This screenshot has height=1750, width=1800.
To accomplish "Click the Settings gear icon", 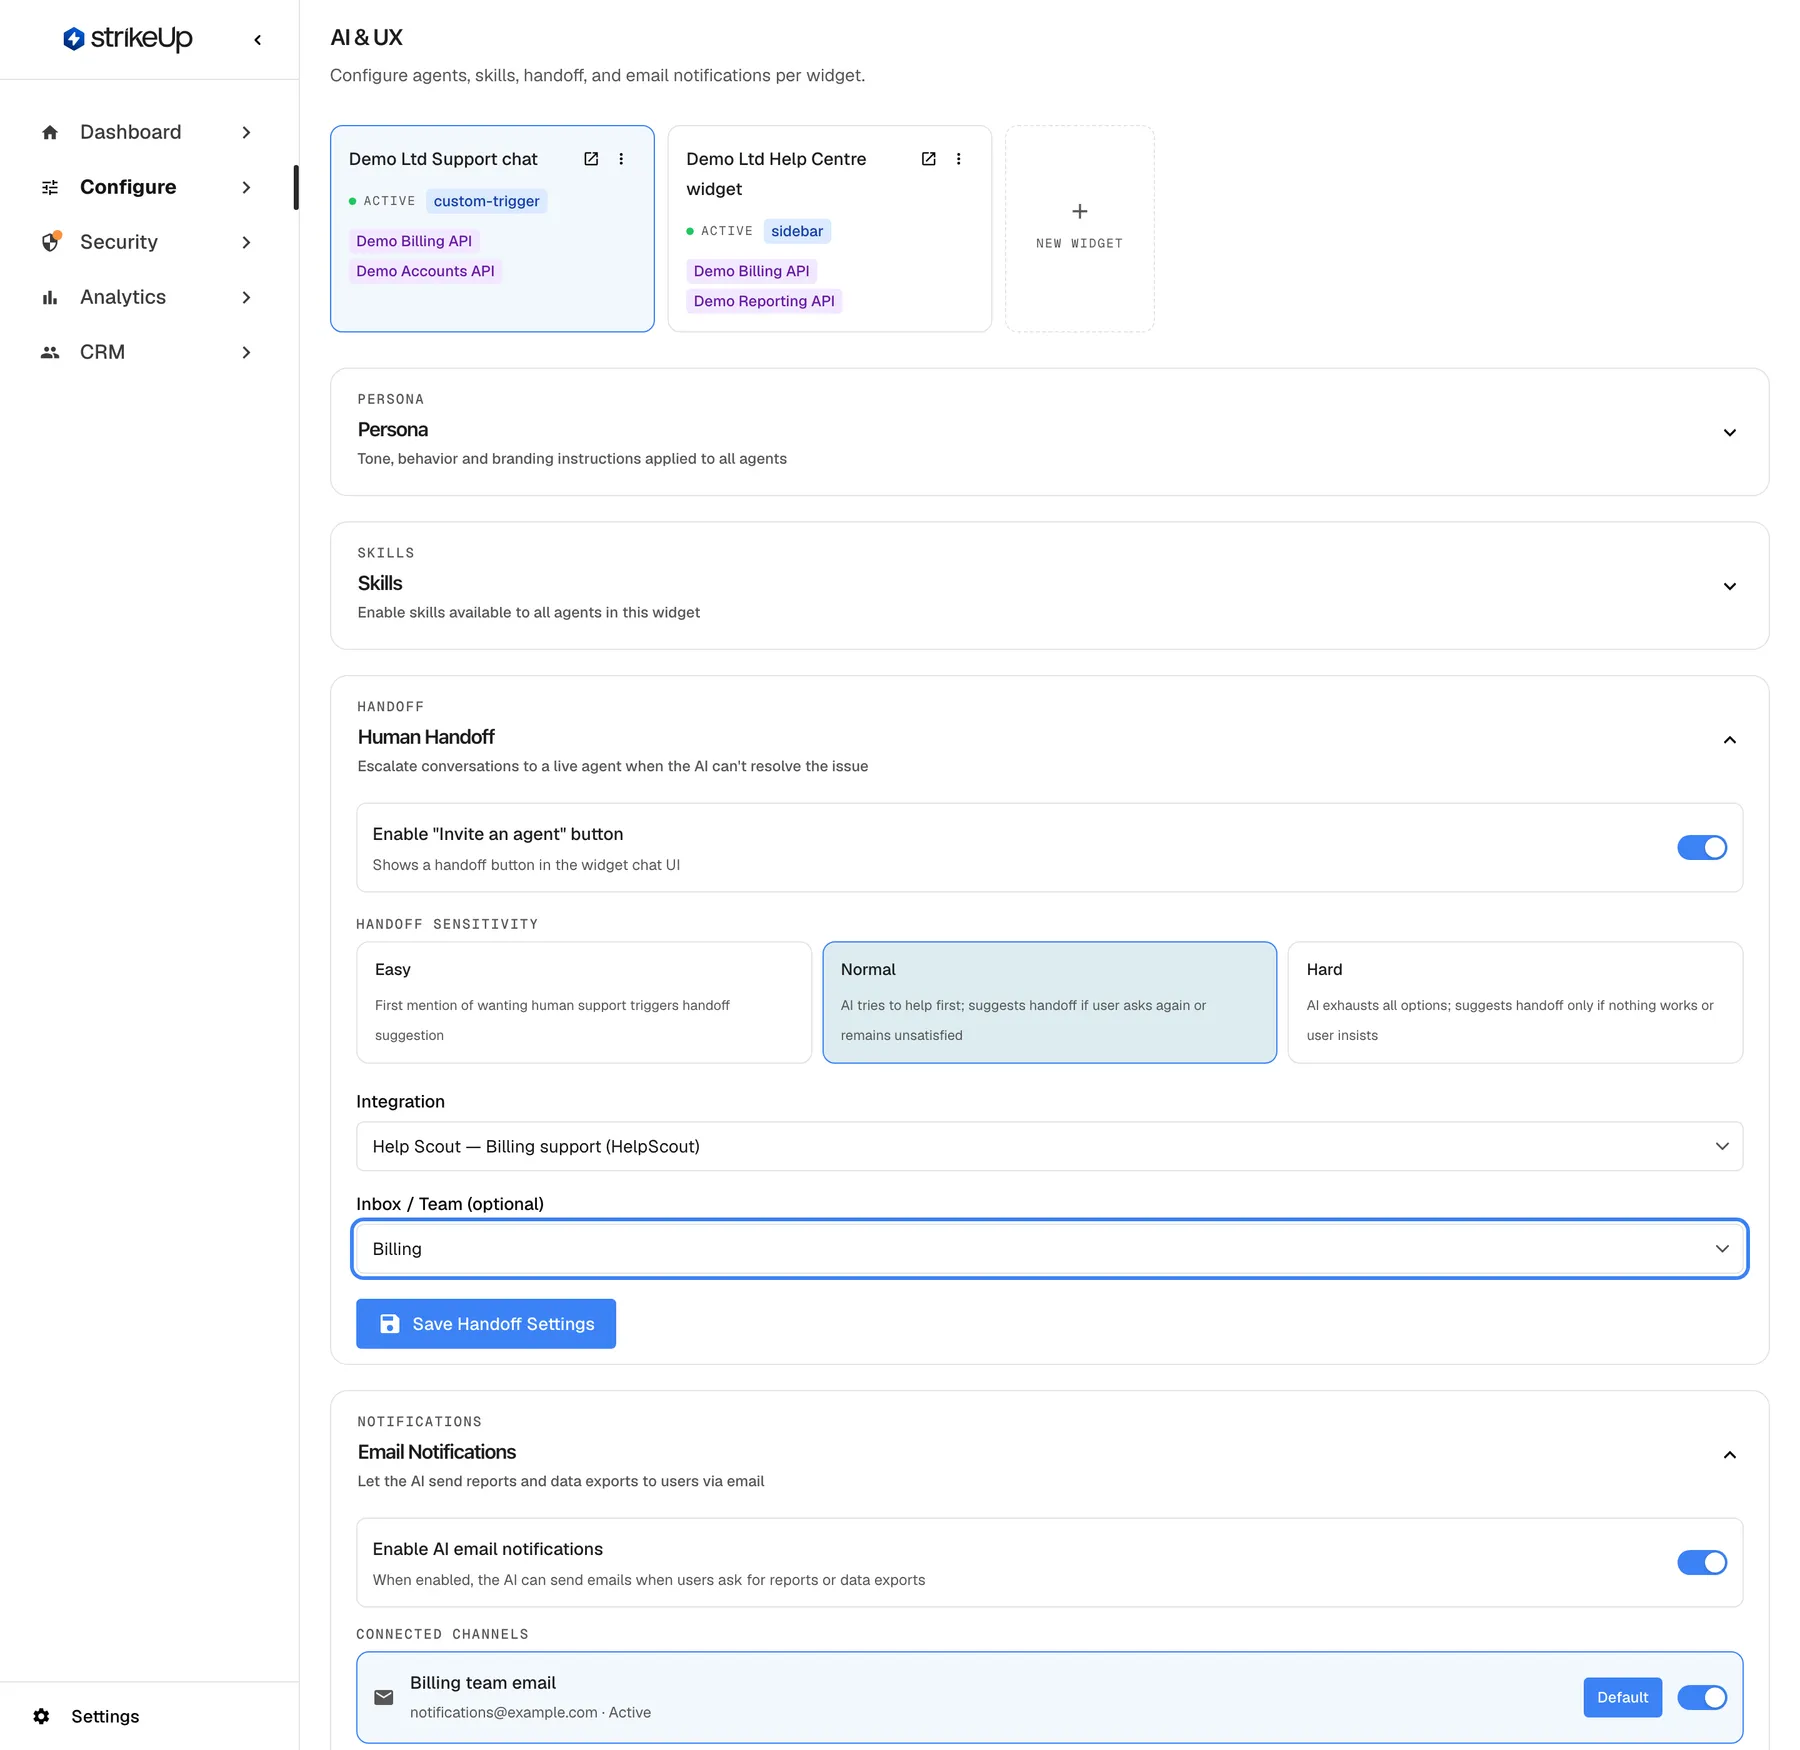I will (41, 1716).
